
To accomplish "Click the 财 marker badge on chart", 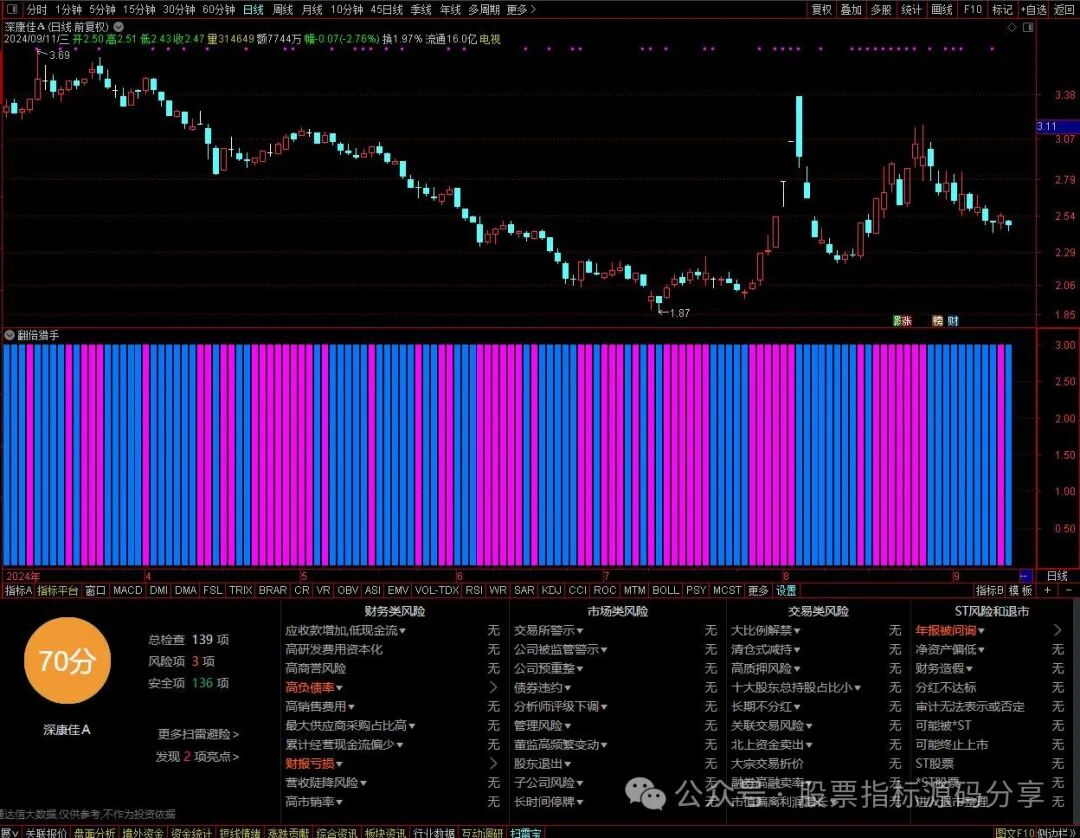I will click(x=953, y=321).
